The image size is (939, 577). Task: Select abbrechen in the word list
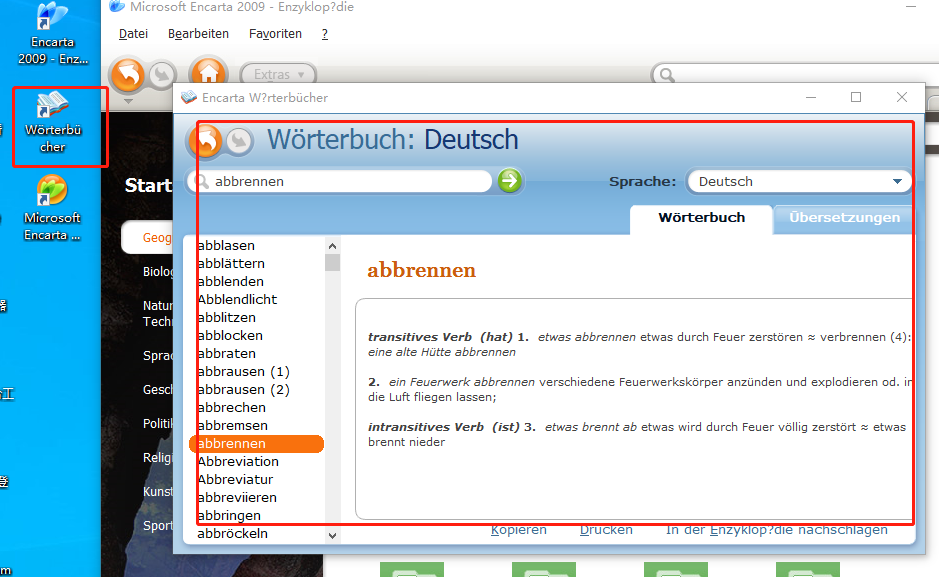click(x=231, y=407)
